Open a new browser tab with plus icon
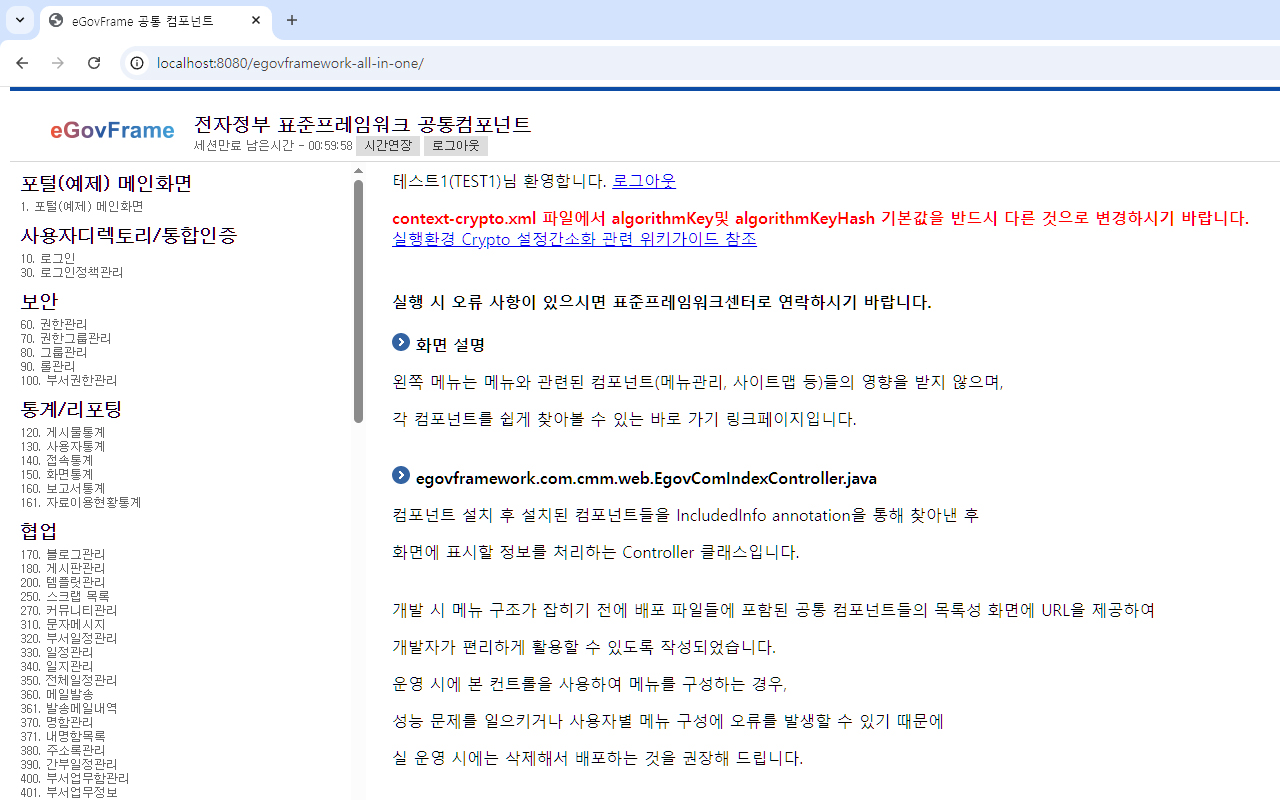Screen dimensions: 1280x800 pyautogui.click(x=292, y=20)
